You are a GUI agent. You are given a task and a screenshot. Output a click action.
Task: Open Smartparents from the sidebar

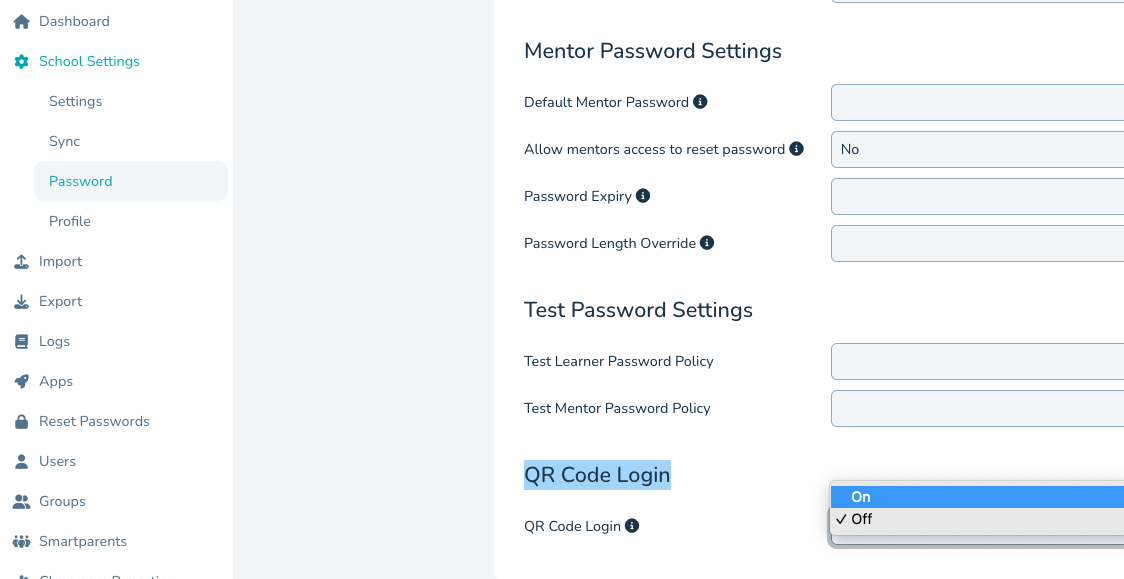pyautogui.click(x=82, y=541)
